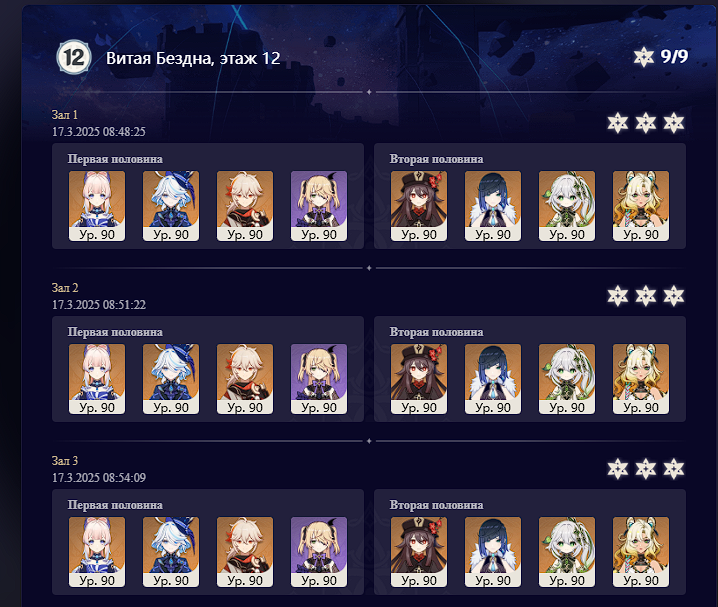
Task: Click the last star of Зал 3 rating
Action: tap(674, 469)
